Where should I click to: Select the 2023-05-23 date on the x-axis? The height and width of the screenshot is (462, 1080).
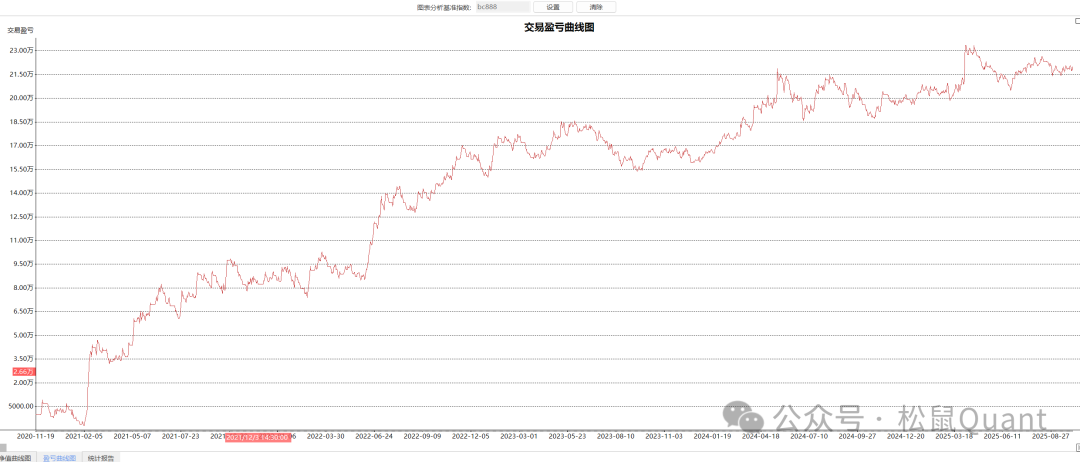click(568, 436)
